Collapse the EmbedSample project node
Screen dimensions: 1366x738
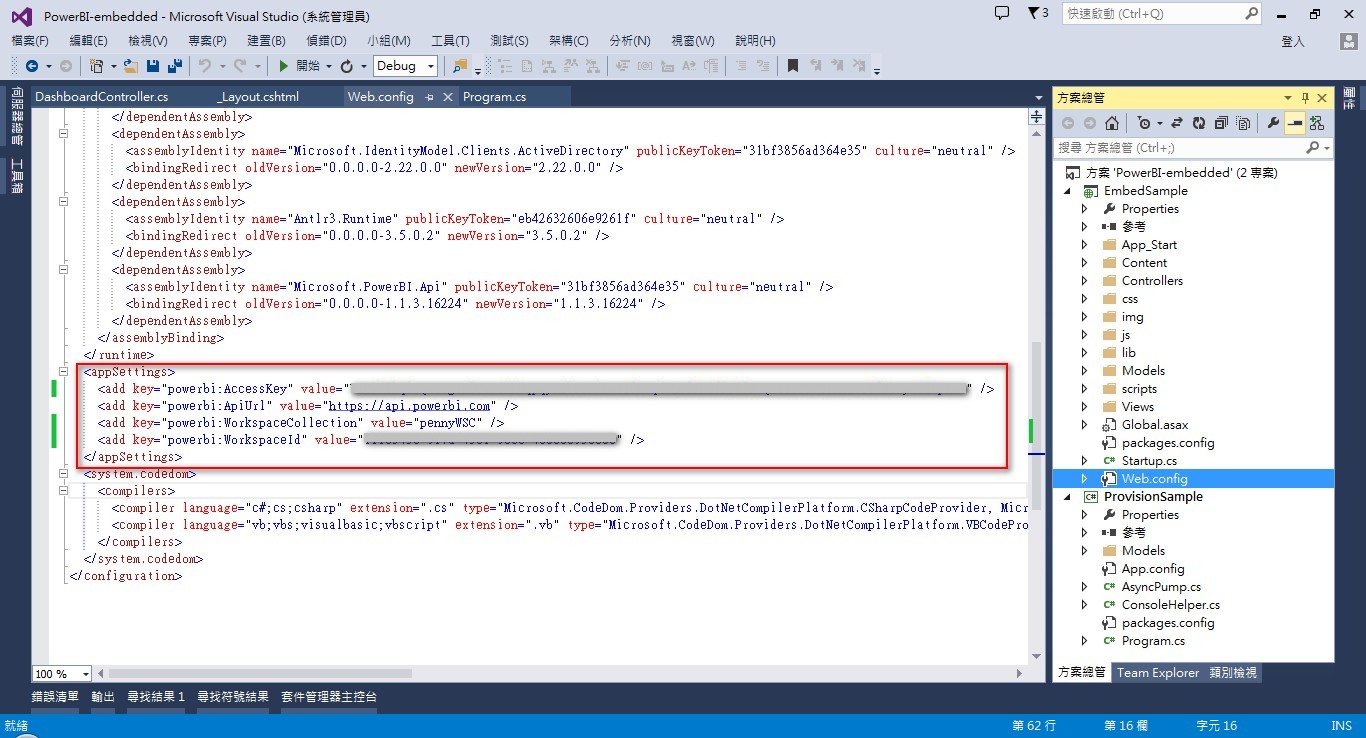(1067, 191)
